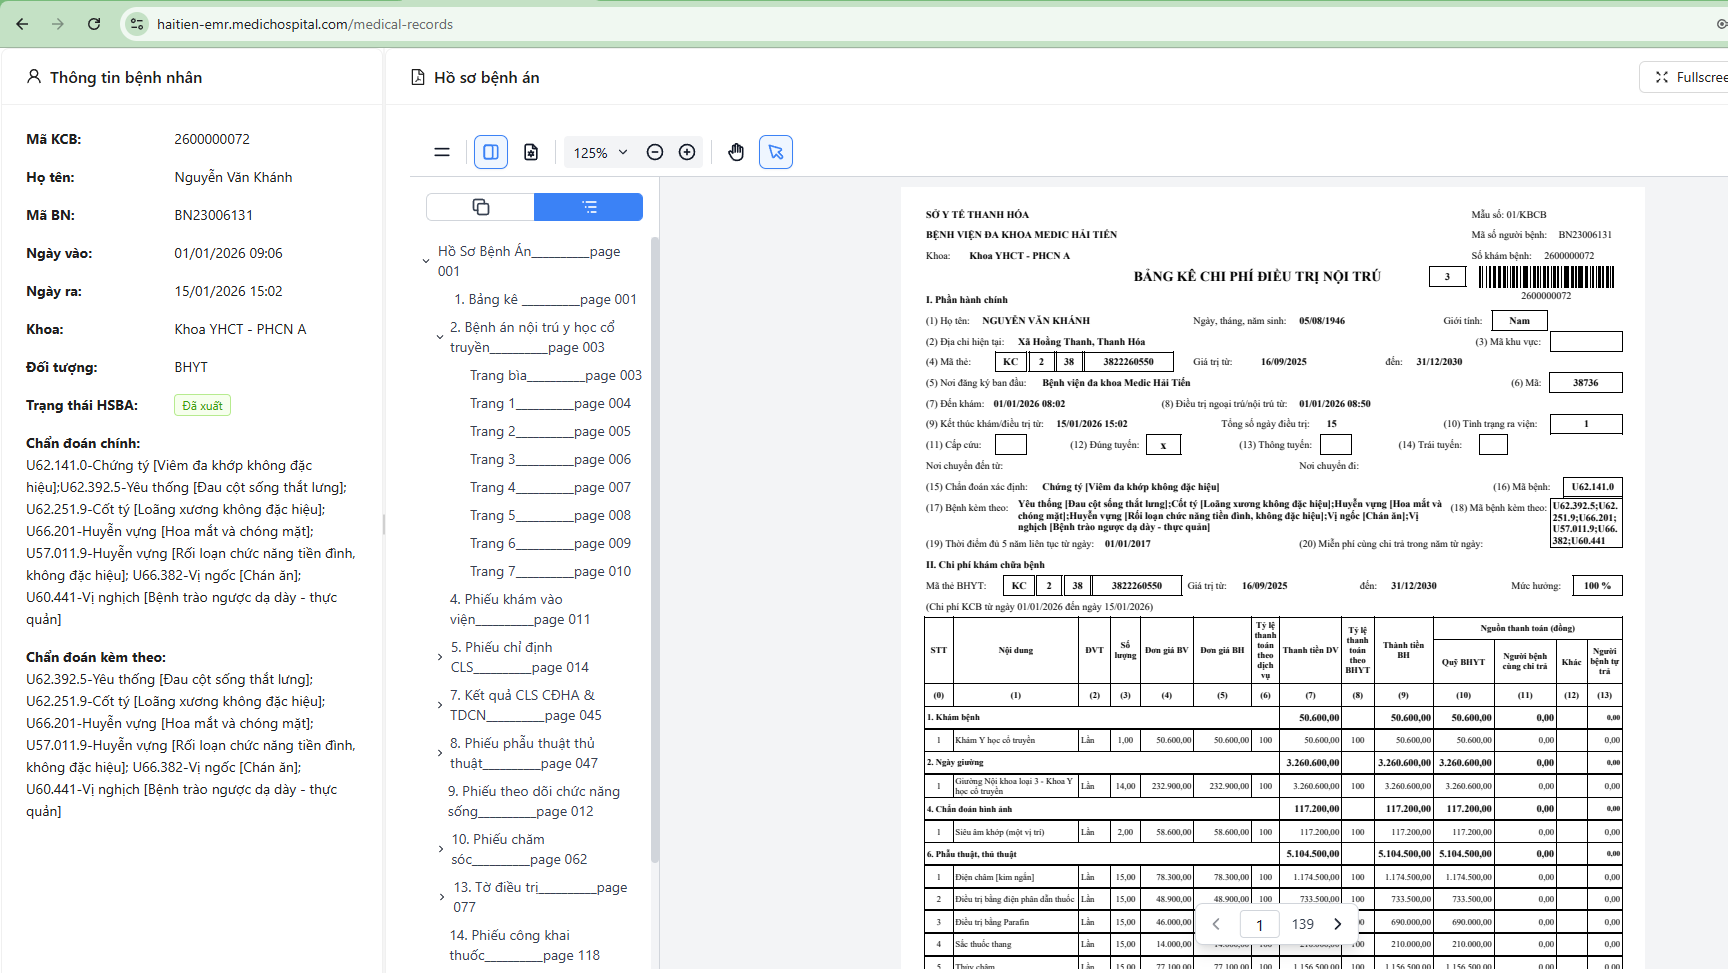Go to Trang 3 page 006
Viewport: 1728px width, 973px height.
(550, 459)
